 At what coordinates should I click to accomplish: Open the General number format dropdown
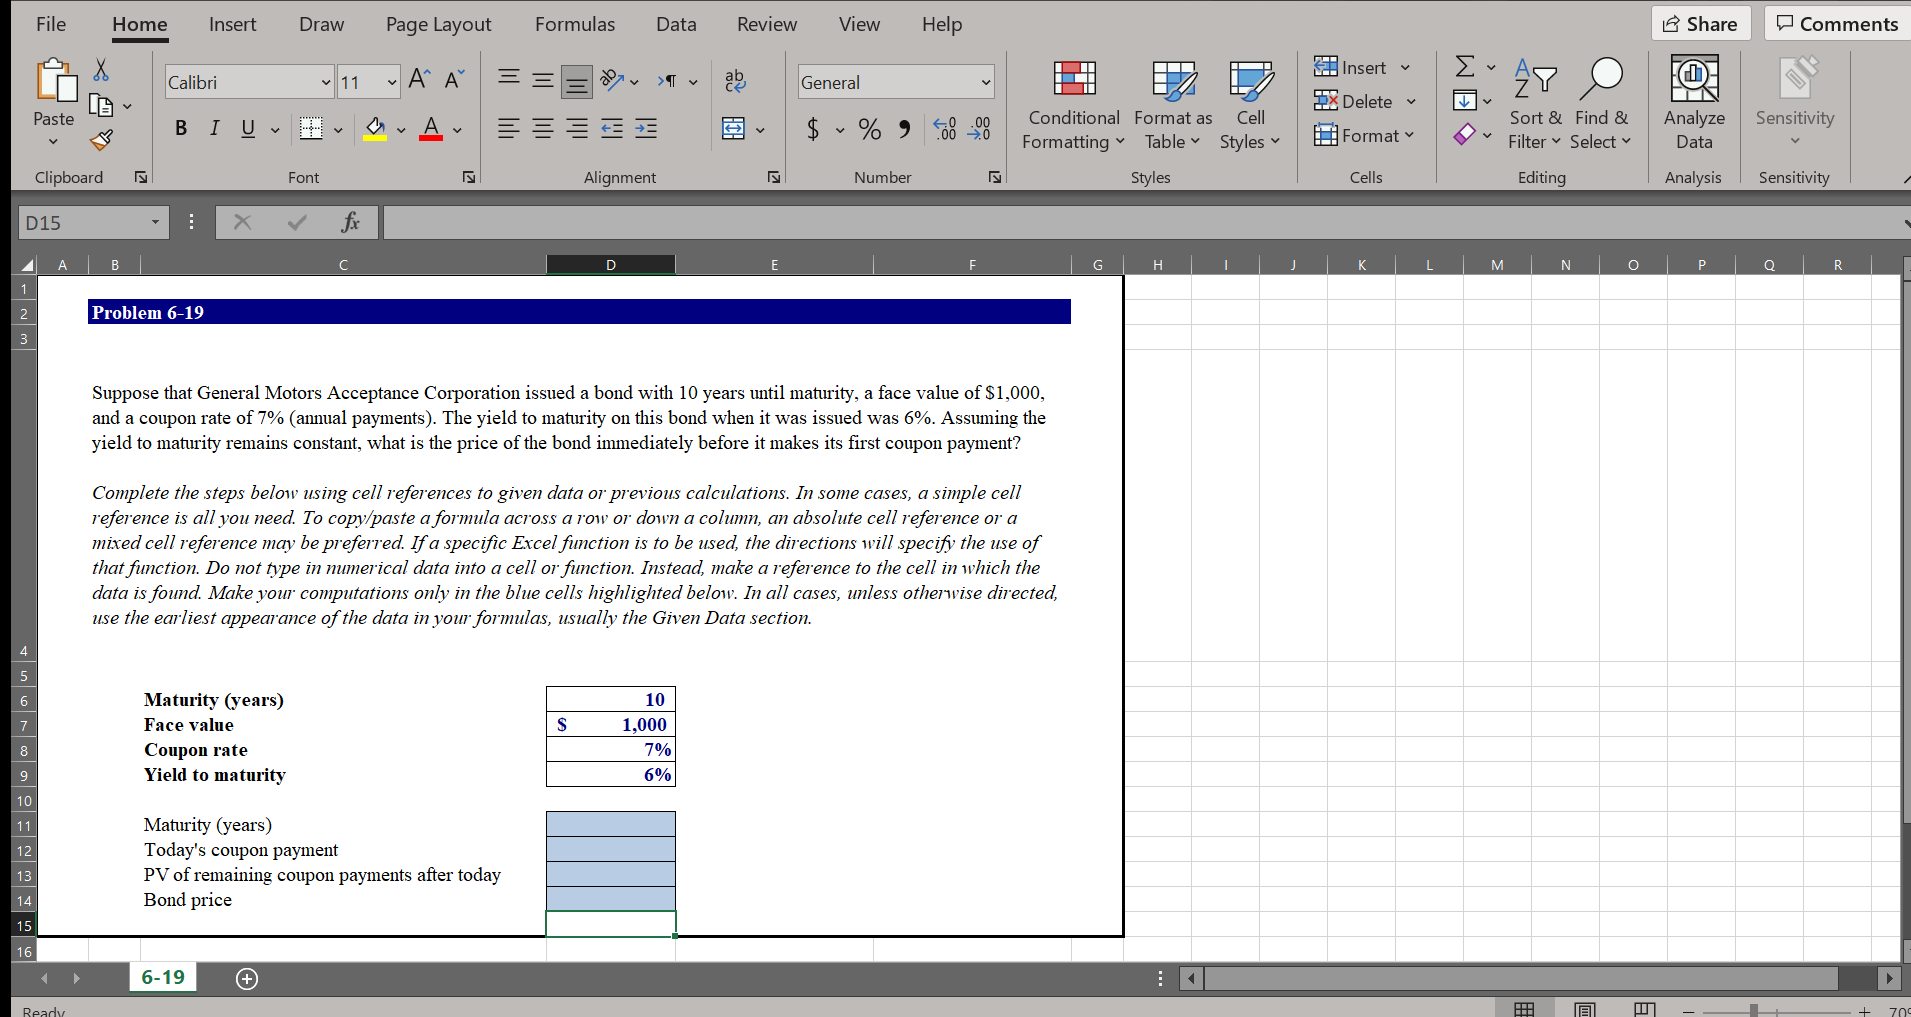[986, 82]
